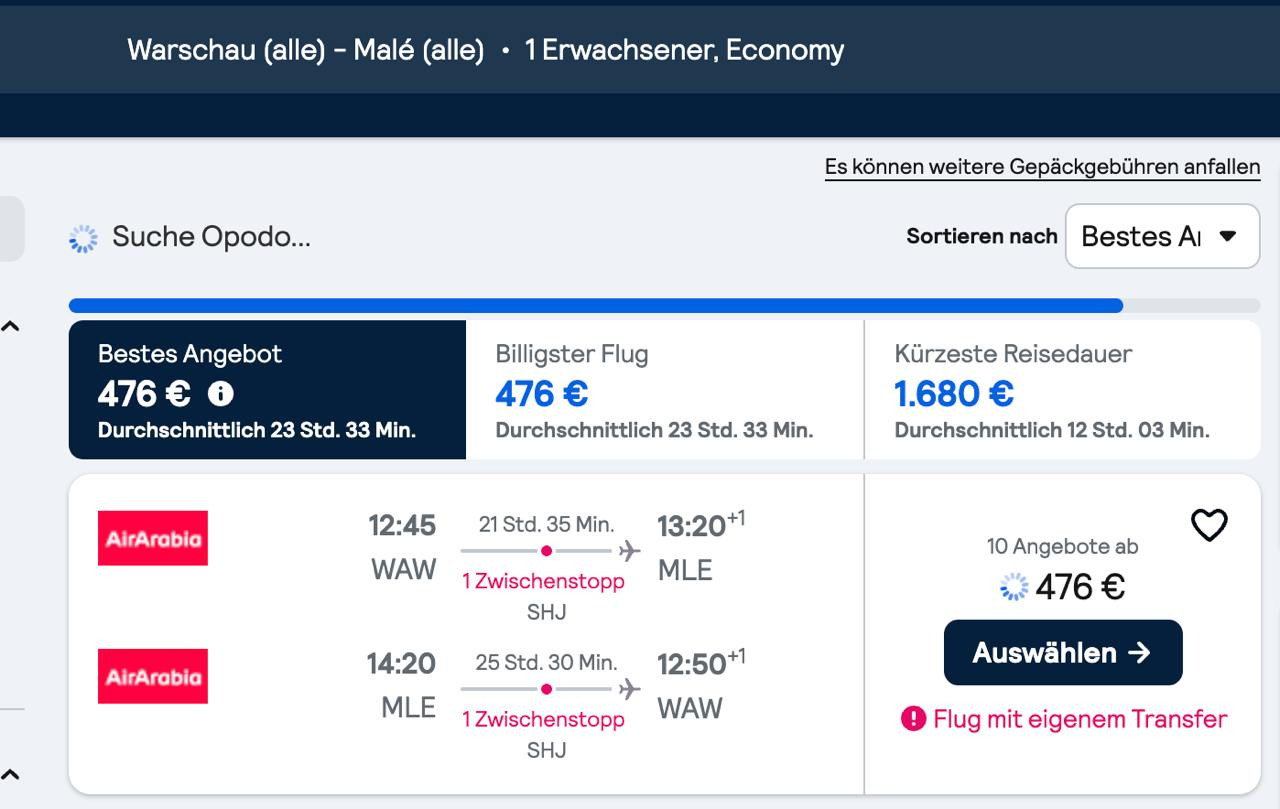Click the AirArabia logo on return flight
Screen dimensions: 1280x809
point(153,676)
